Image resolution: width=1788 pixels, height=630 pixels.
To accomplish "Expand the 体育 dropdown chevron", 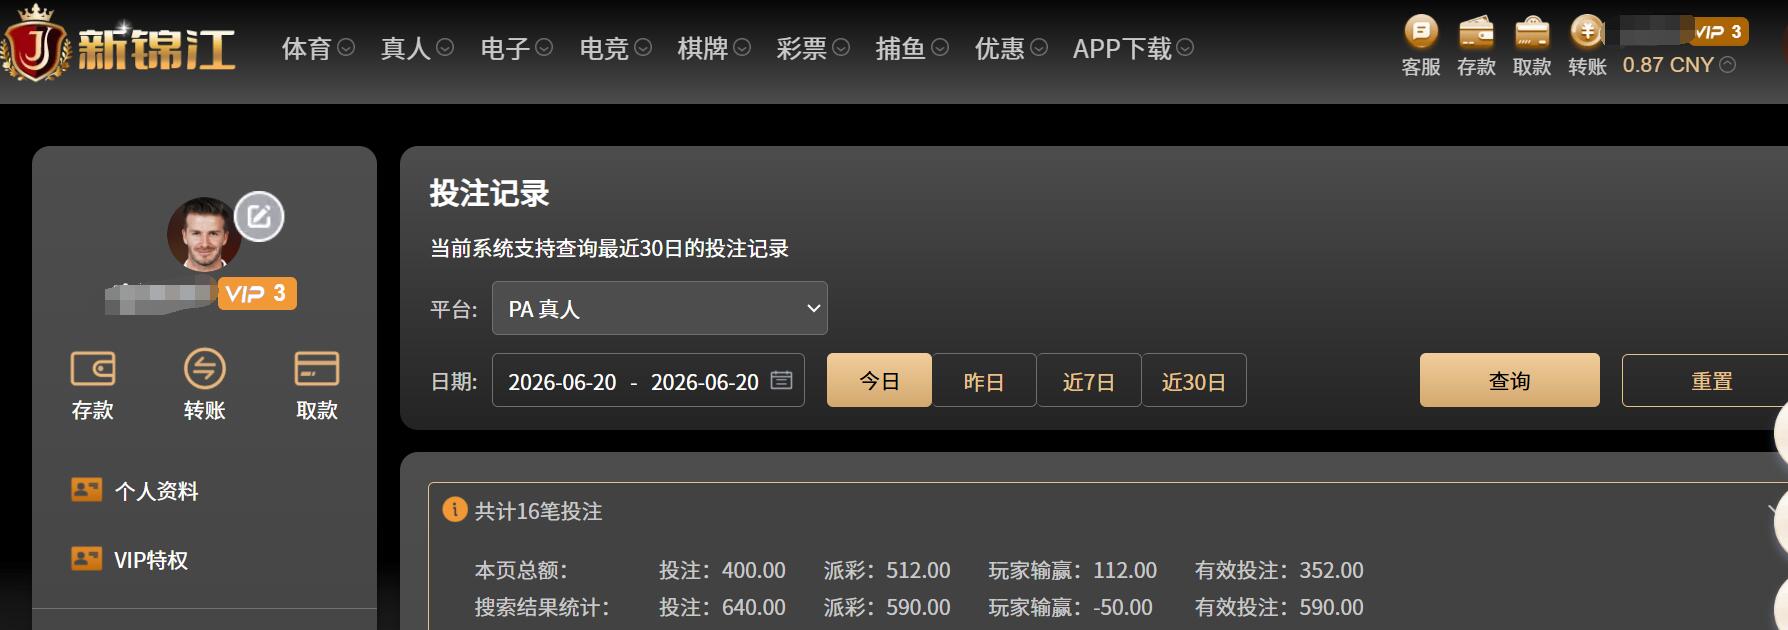I will point(346,47).
